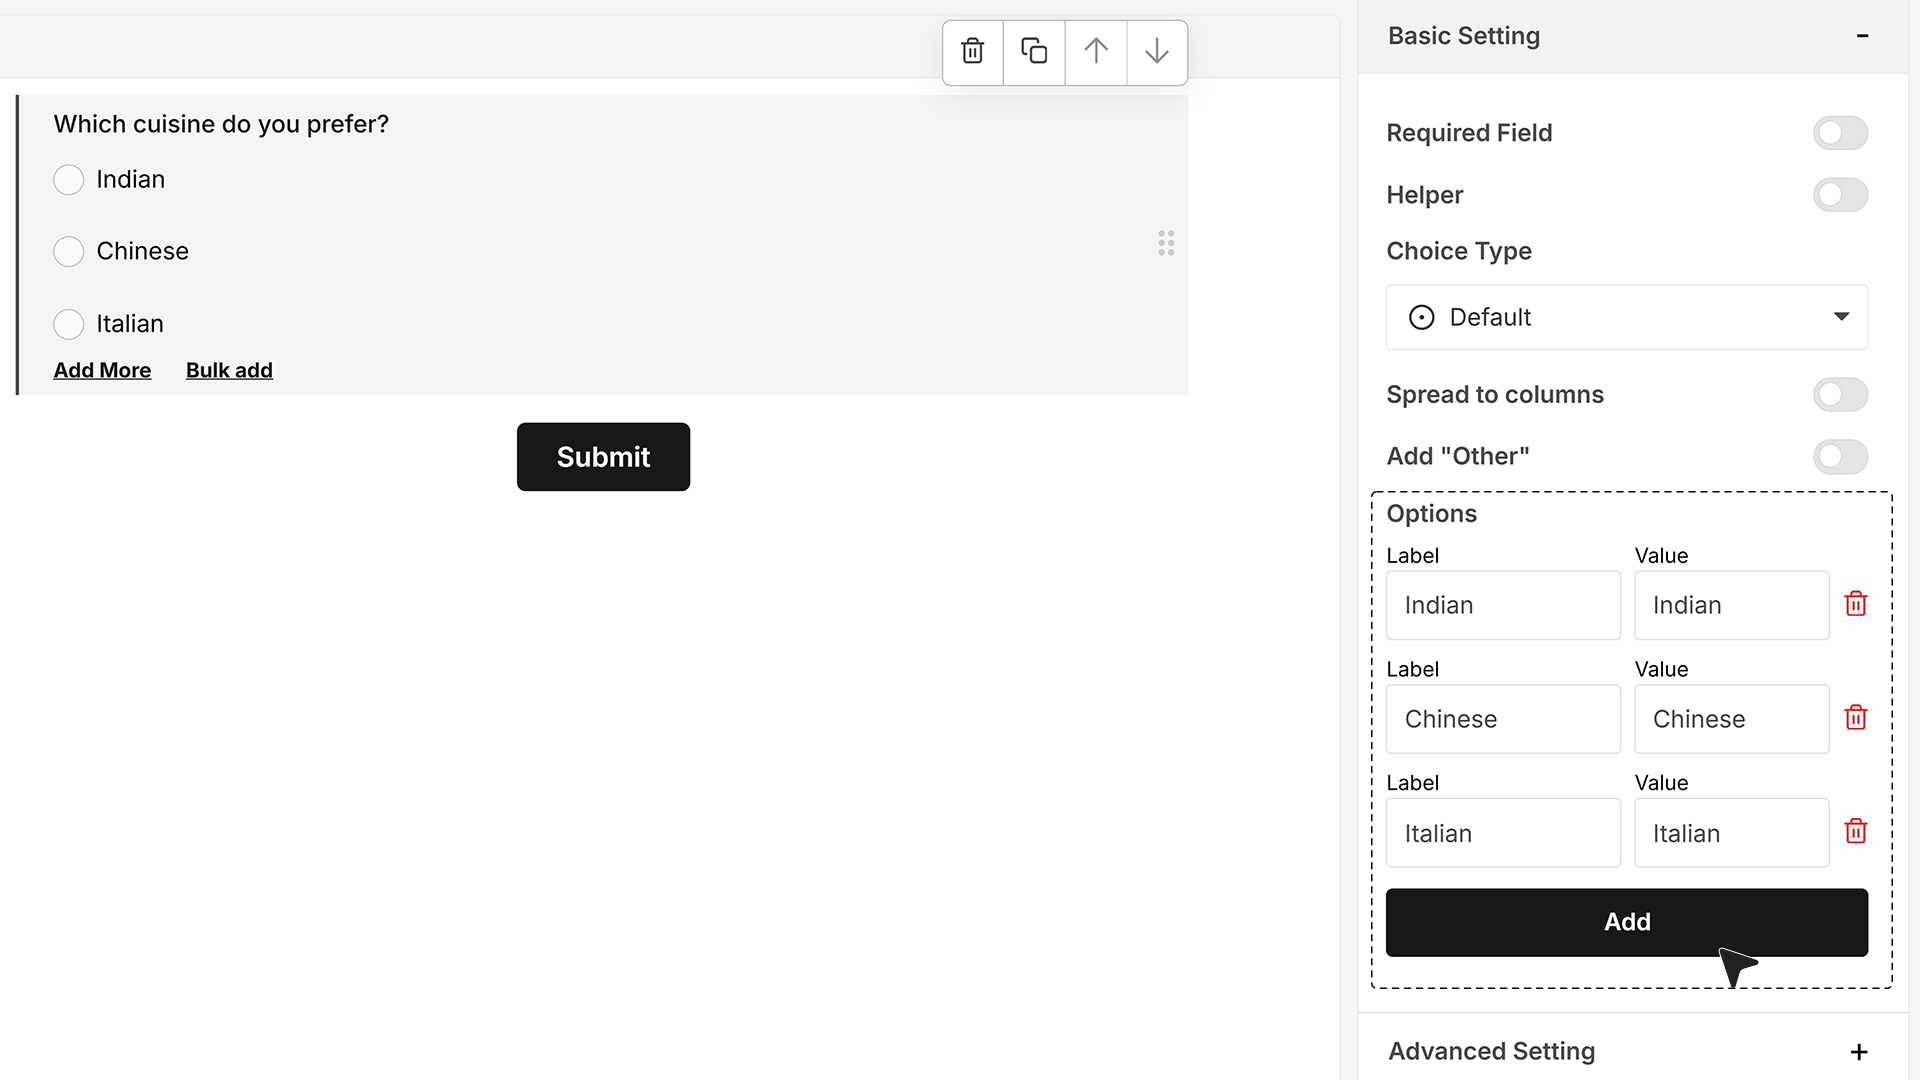Click the Add More link
The height and width of the screenshot is (1080, 1920).
point(102,370)
